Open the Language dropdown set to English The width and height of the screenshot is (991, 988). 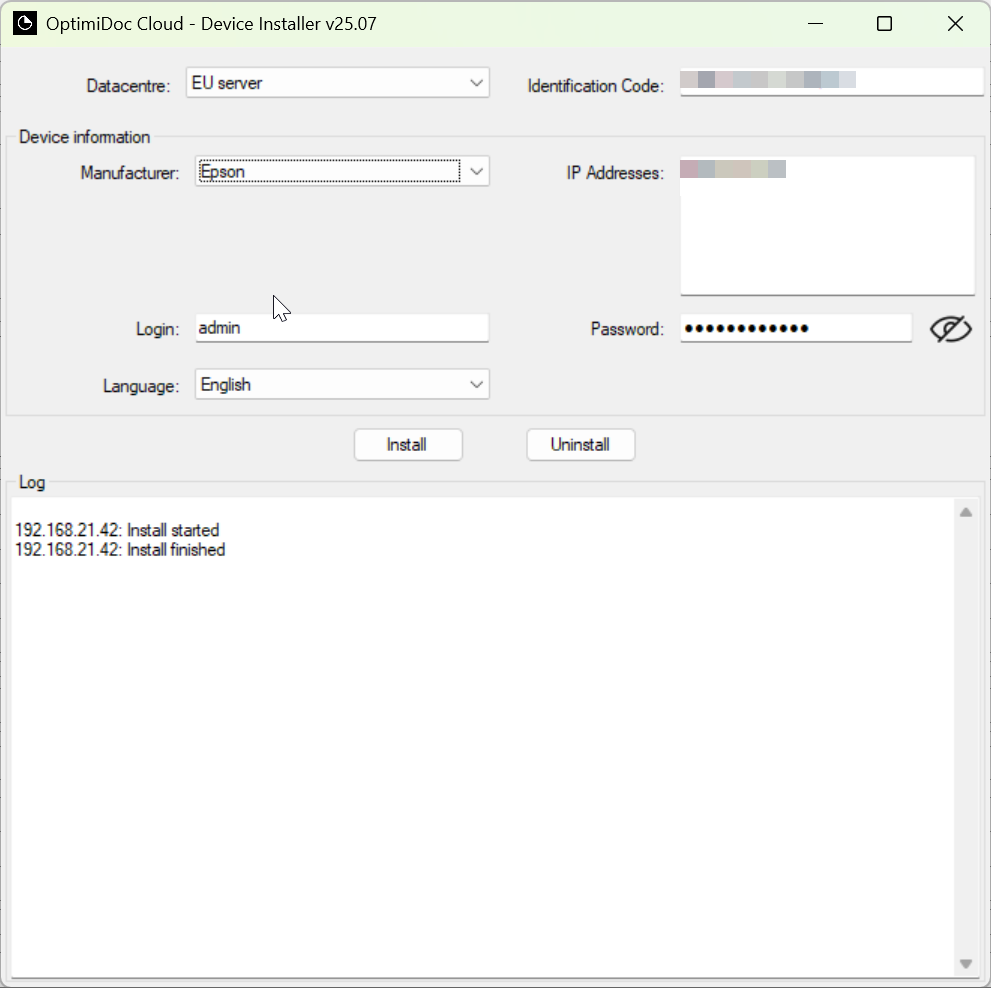coord(342,385)
